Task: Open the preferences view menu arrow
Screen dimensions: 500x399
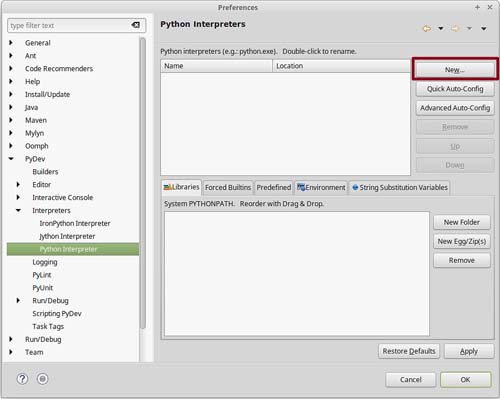Action: click(x=484, y=29)
